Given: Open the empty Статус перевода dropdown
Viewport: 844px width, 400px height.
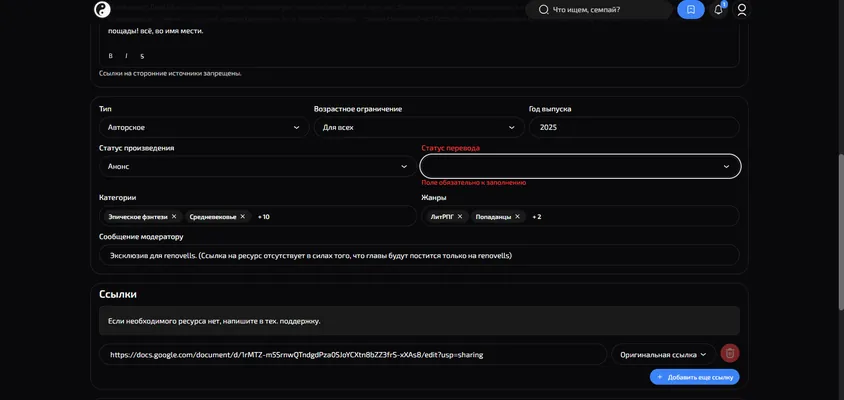Looking at the screenshot, I should pyautogui.click(x=580, y=166).
